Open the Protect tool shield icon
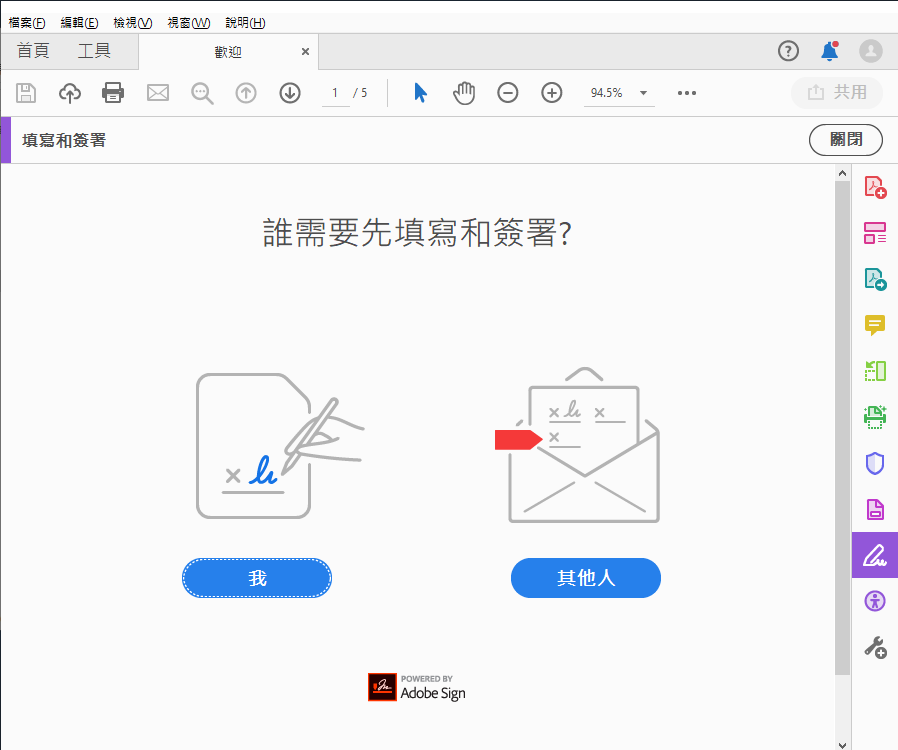Image resolution: width=898 pixels, height=750 pixels. pyautogui.click(x=875, y=462)
